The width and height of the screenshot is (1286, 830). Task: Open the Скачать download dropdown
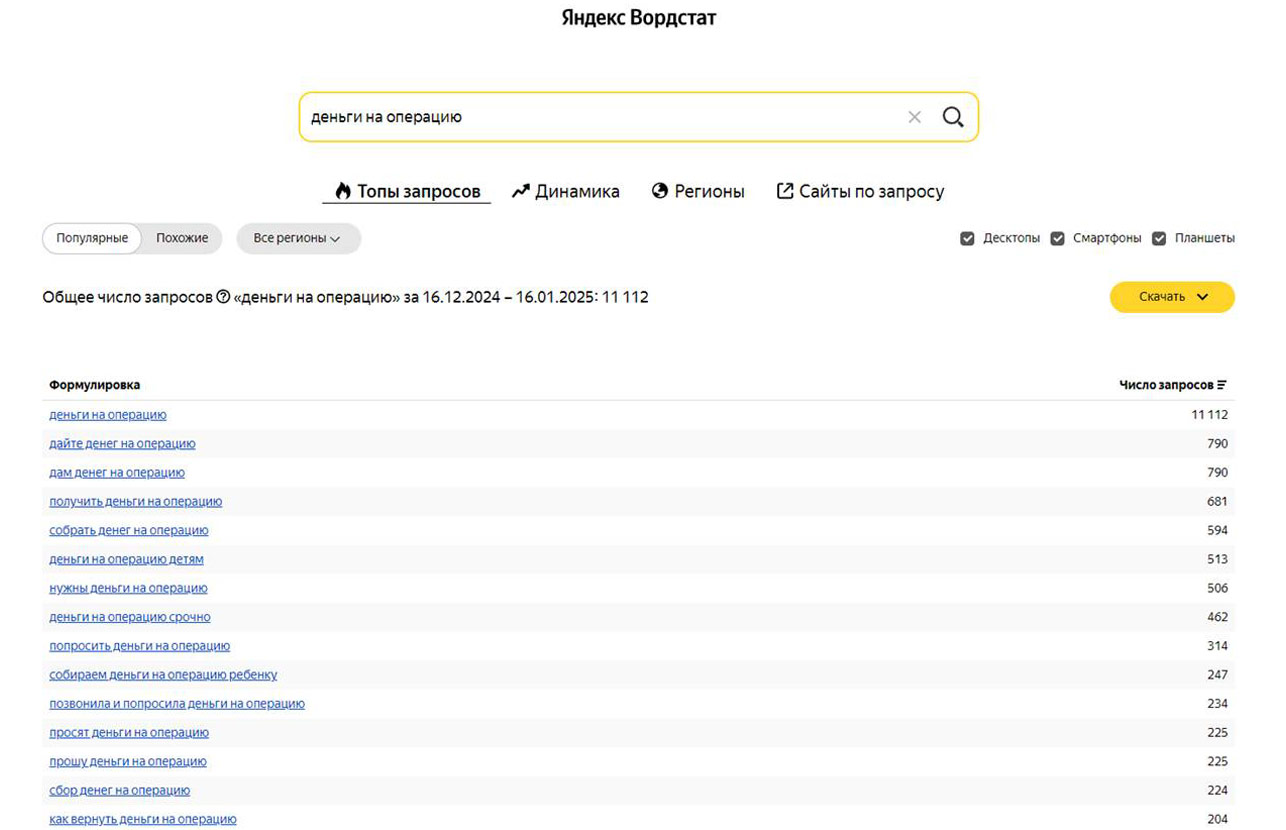[1172, 297]
